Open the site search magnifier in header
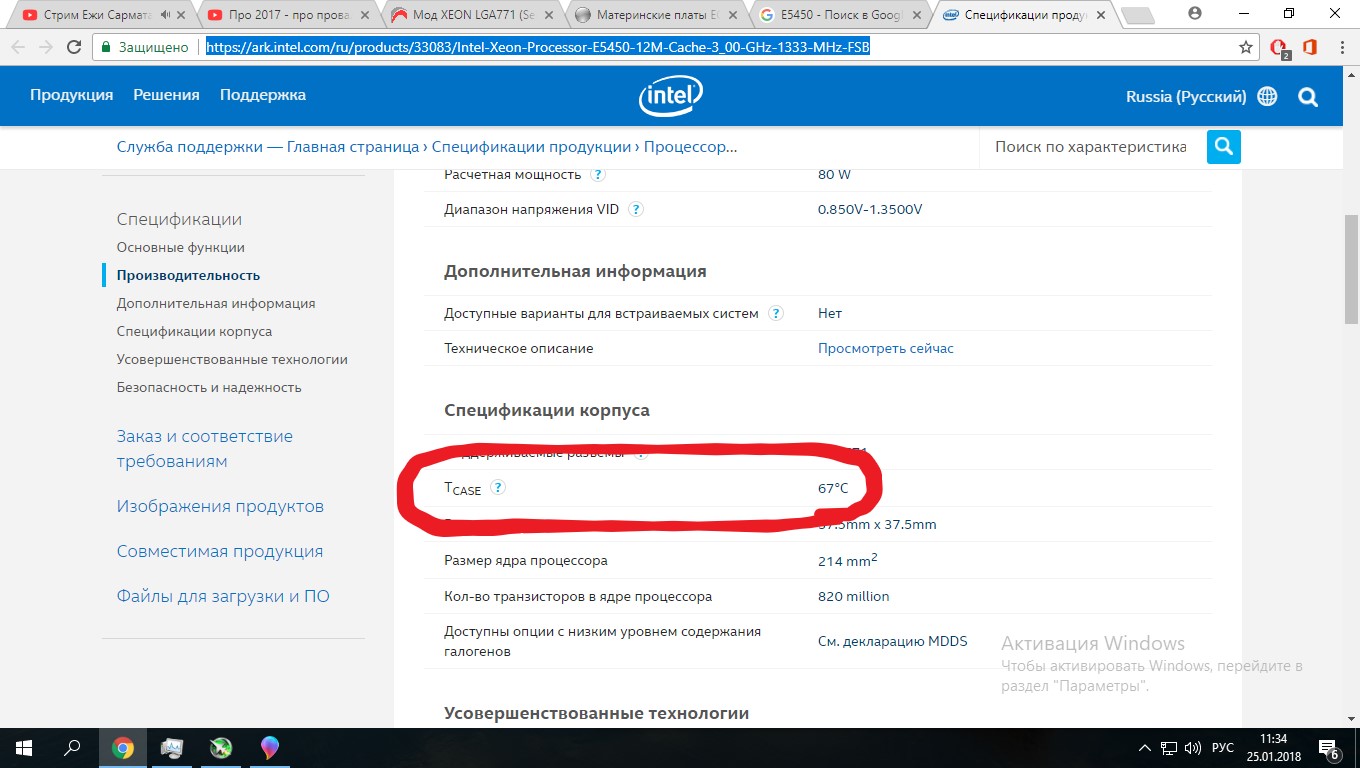The height and width of the screenshot is (768, 1360). pyautogui.click(x=1308, y=97)
